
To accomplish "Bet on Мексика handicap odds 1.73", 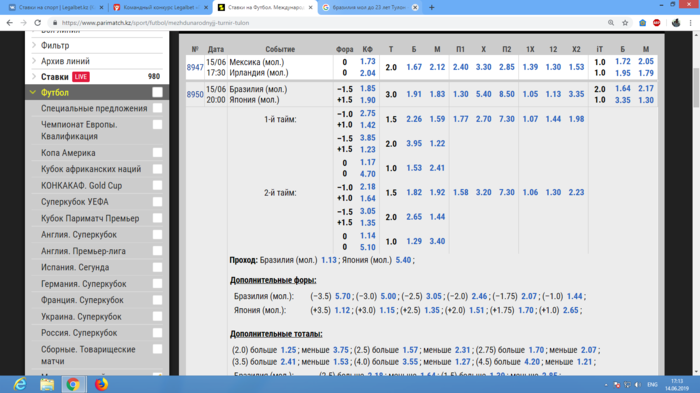I will [x=367, y=62].
